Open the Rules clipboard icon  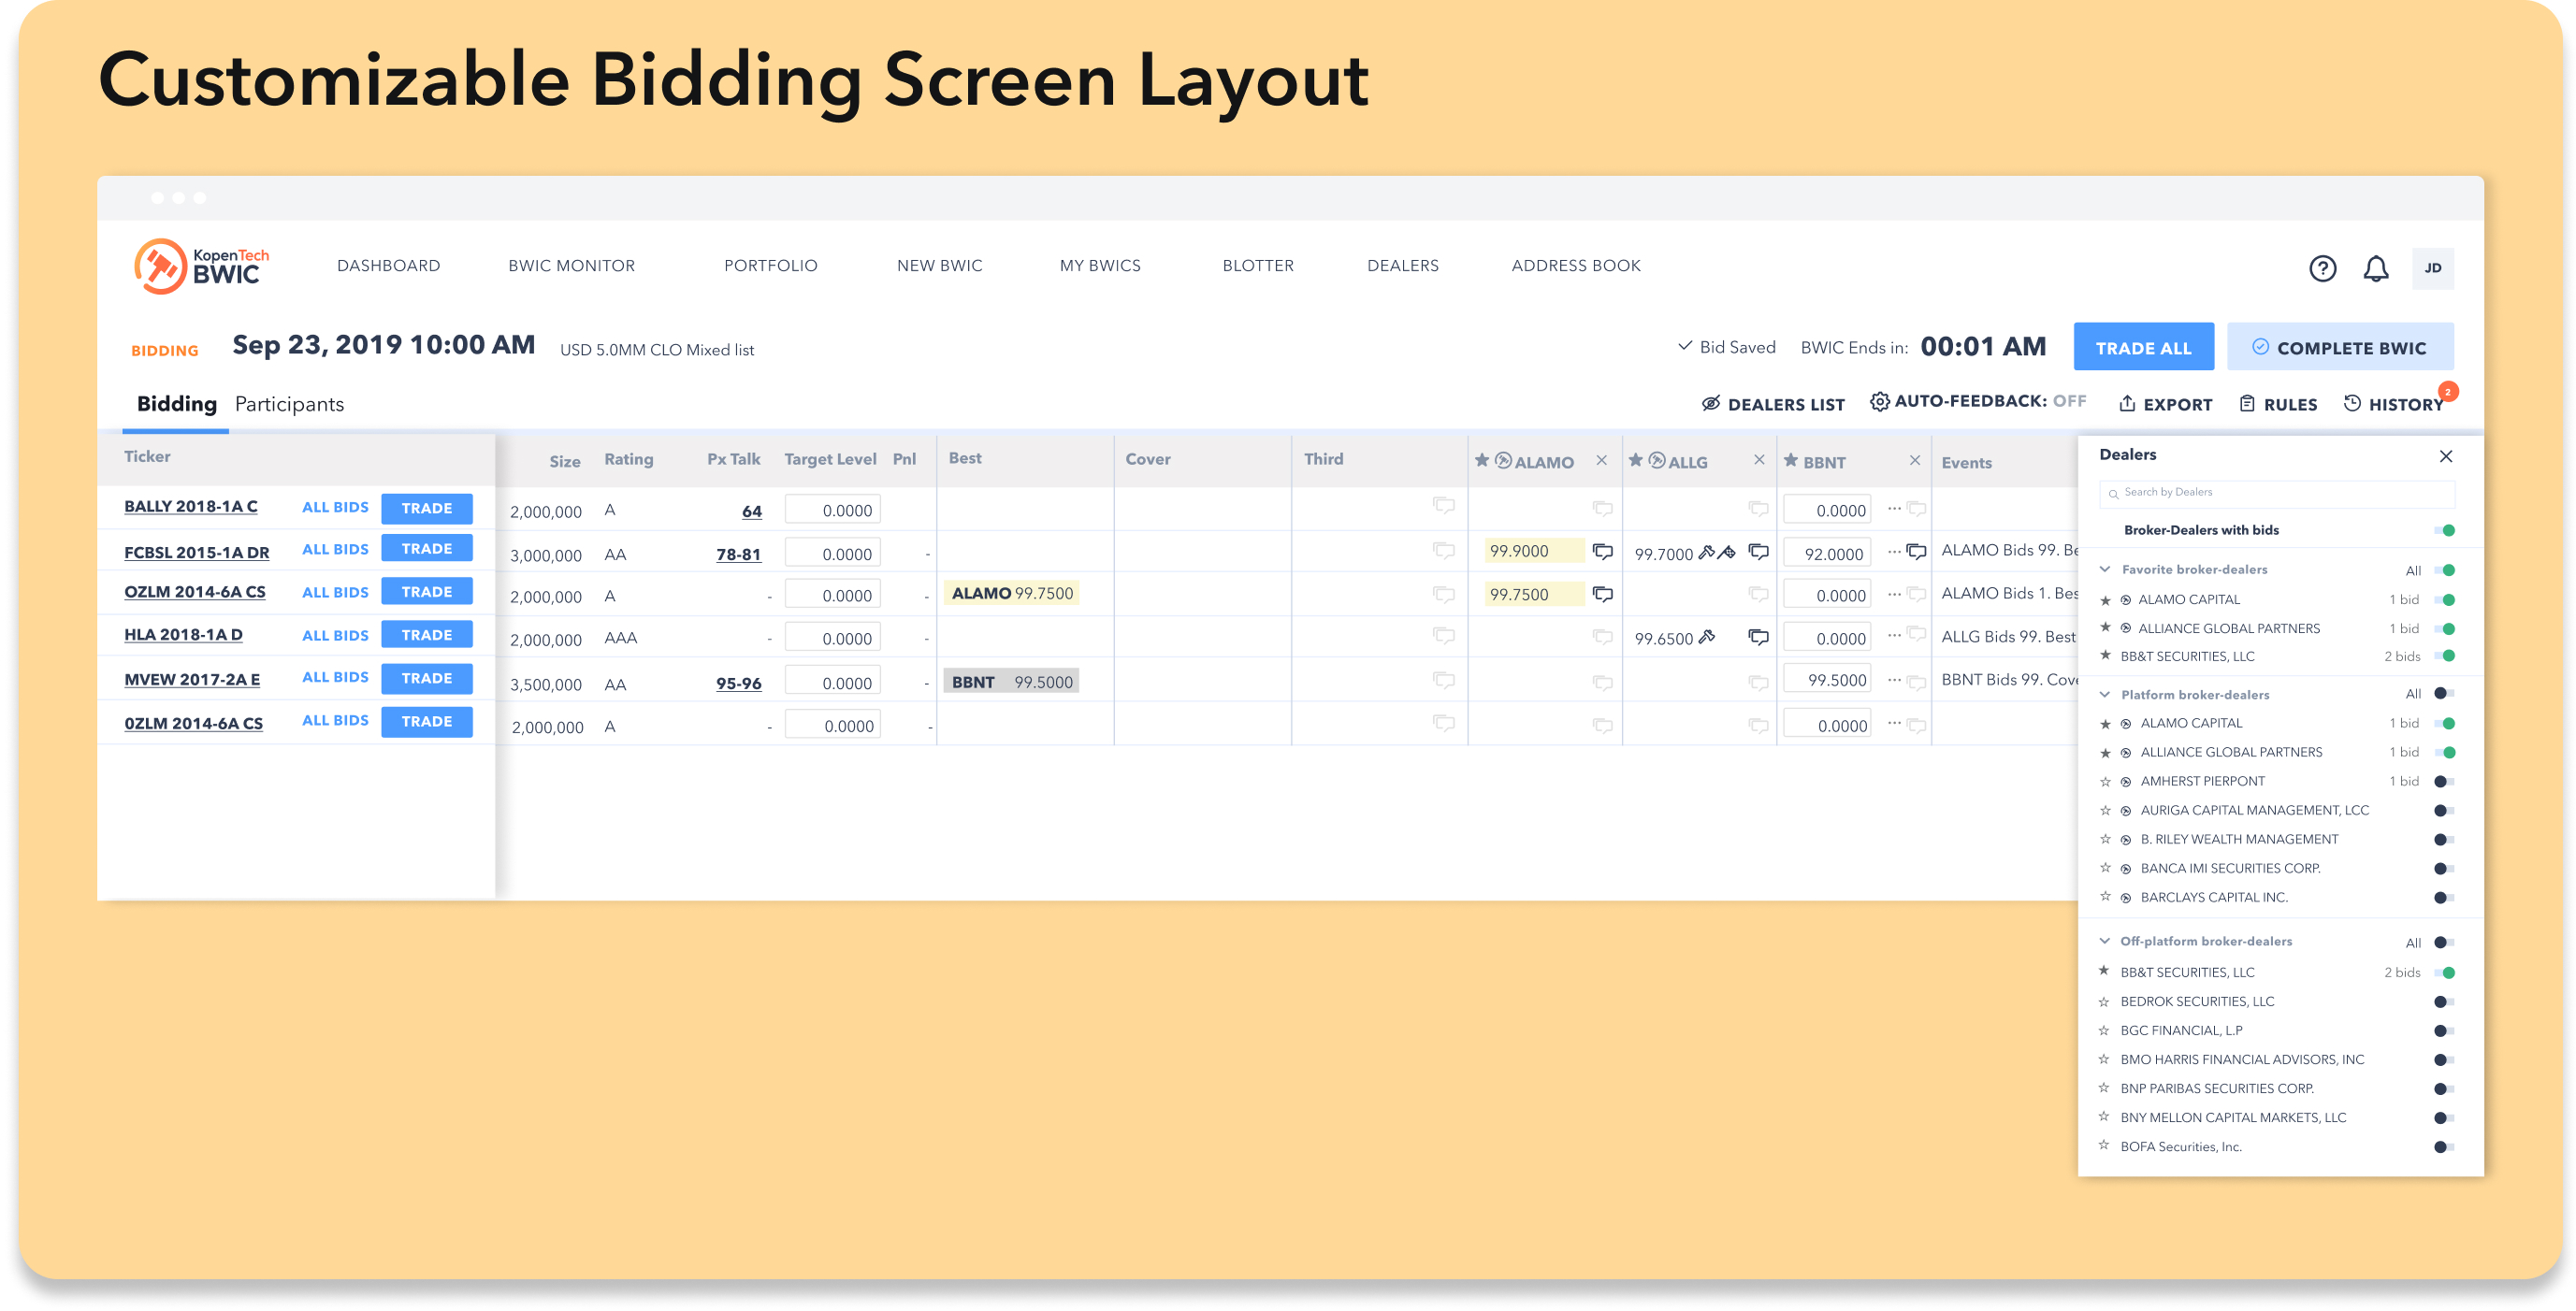[2247, 403]
